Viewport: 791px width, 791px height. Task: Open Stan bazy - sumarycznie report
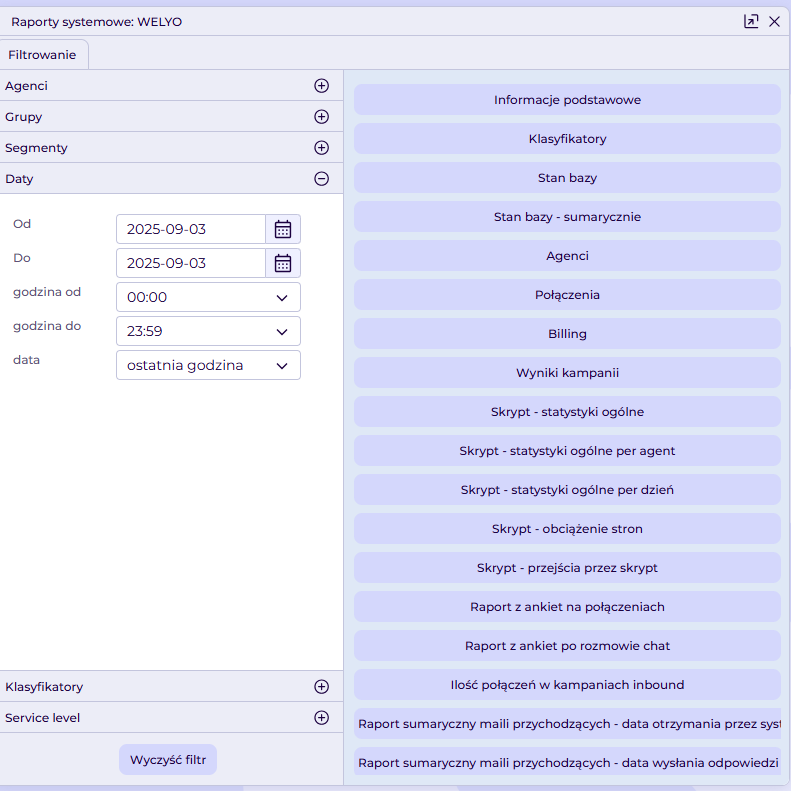(568, 217)
